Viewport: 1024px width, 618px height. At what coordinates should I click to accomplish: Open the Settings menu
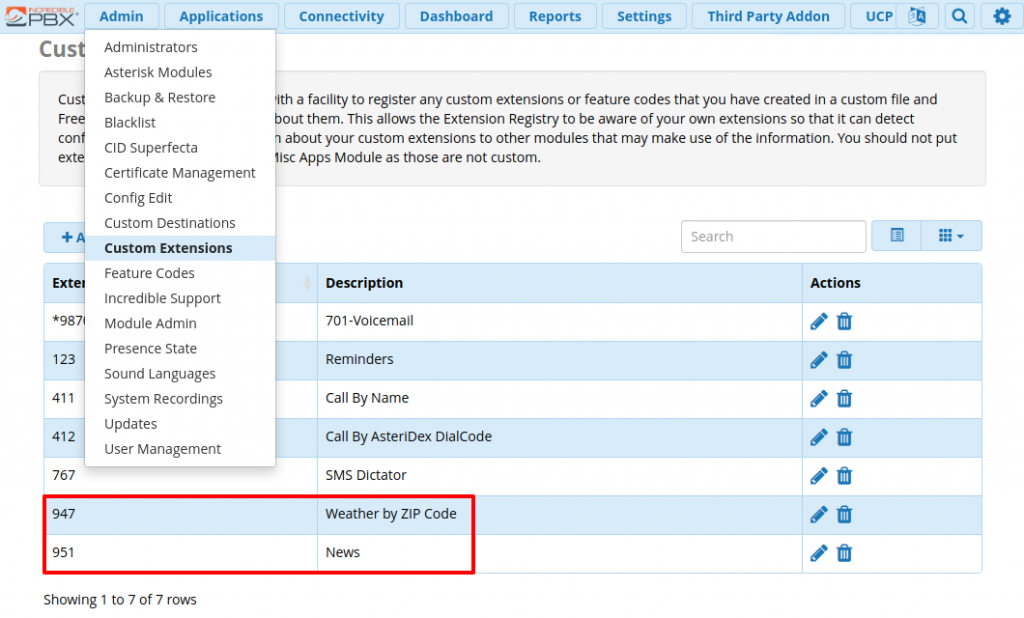tap(644, 16)
